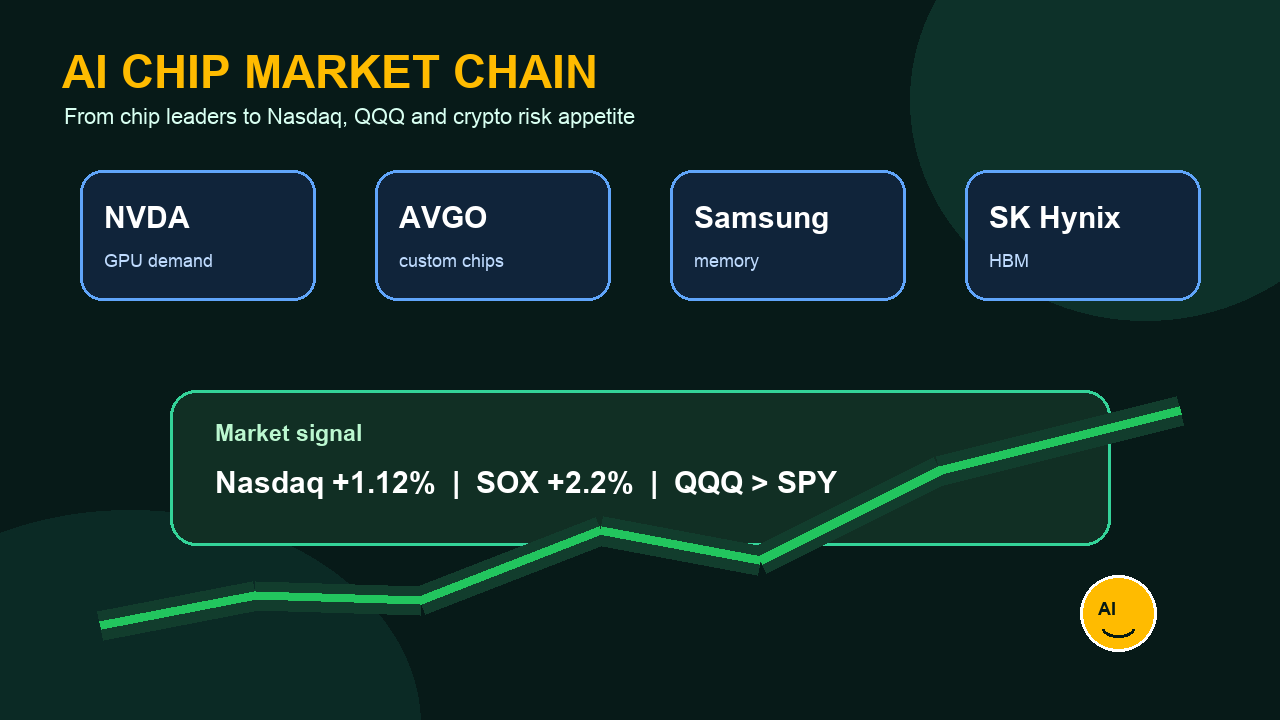Click the yellow AI smiley badge
Viewport: 1280px width, 720px height.
pos(1118,613)
